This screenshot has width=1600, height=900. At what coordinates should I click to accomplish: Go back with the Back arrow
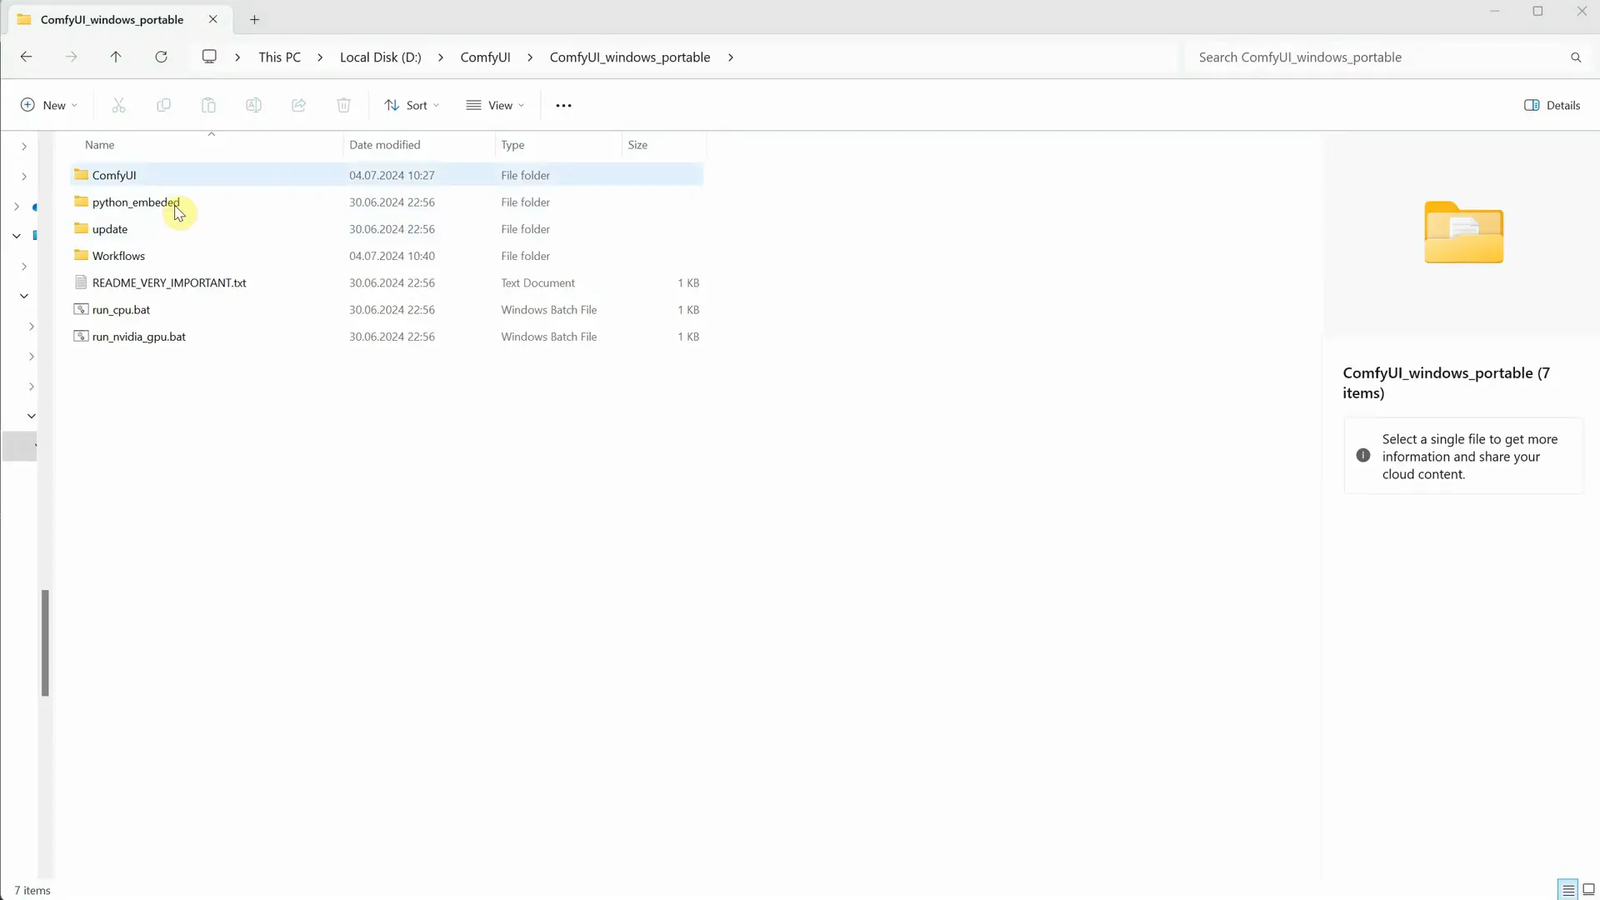pyautogui.click(x=26, y=57)
